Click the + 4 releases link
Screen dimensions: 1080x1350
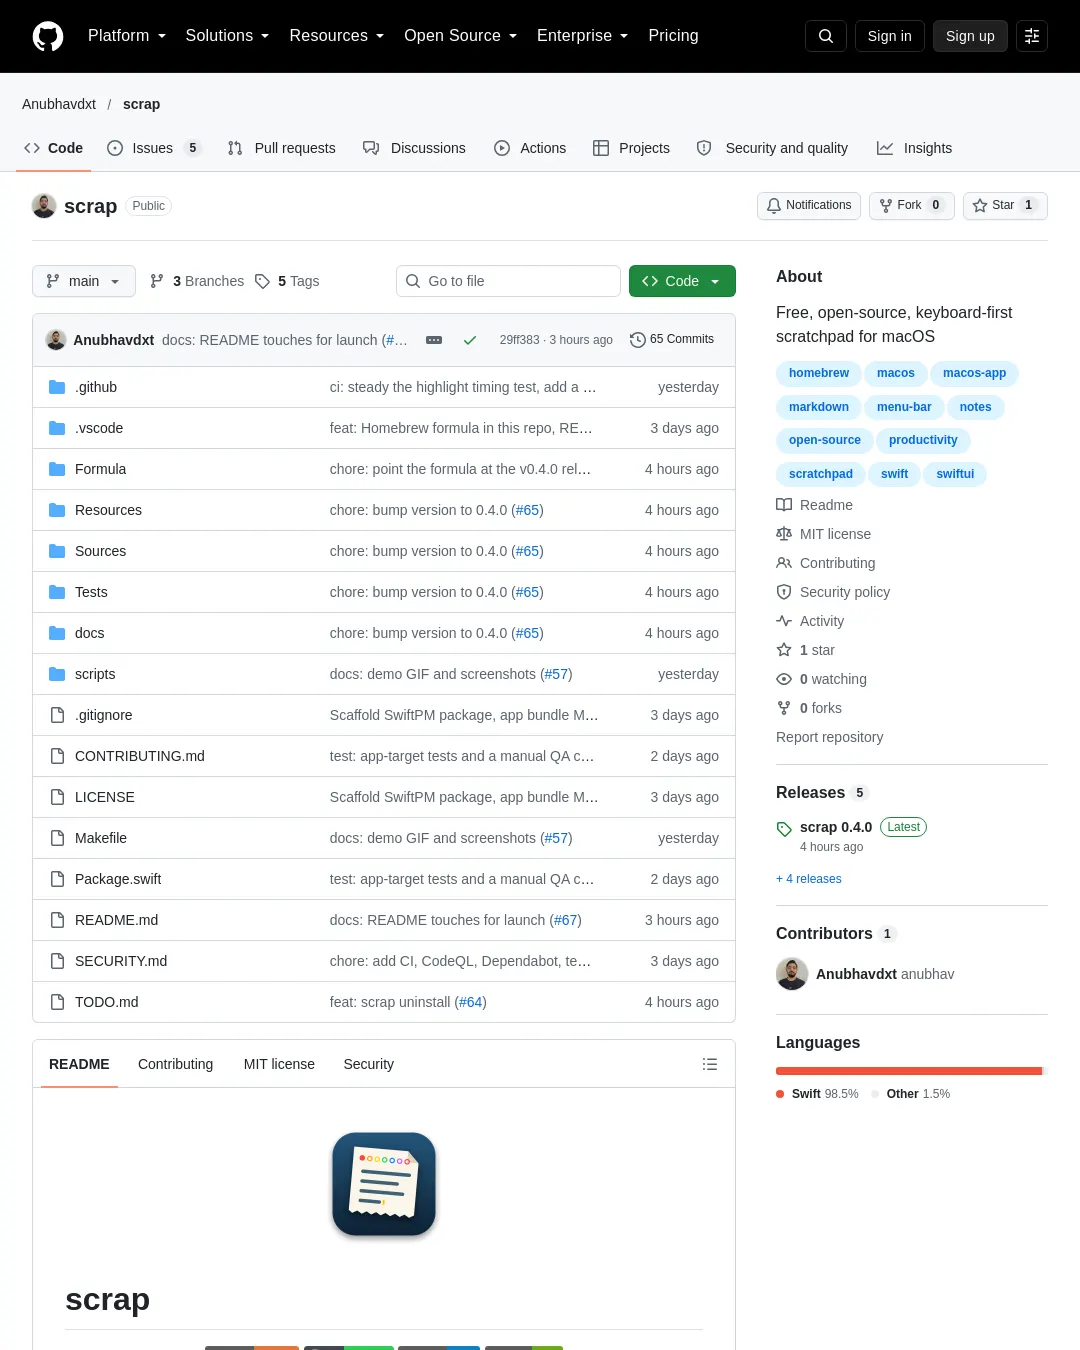(x=809, y=879)
